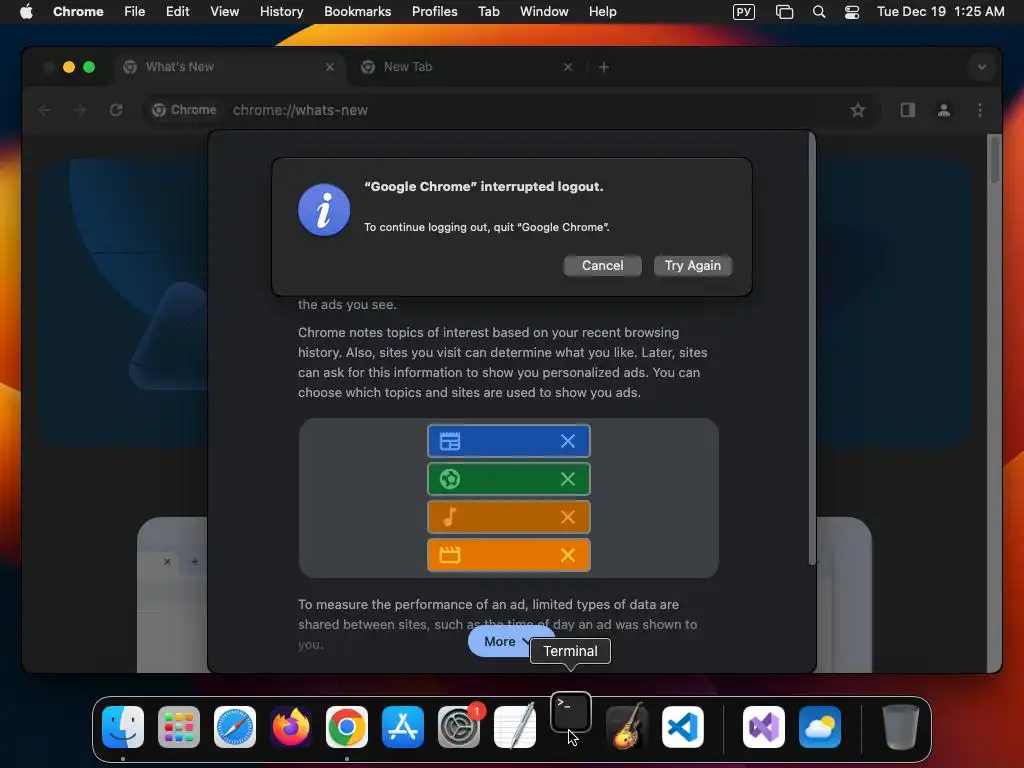The image size is (1024, 768).
Task: Switch to the New Tab tab
Action: tap(467, 67)
